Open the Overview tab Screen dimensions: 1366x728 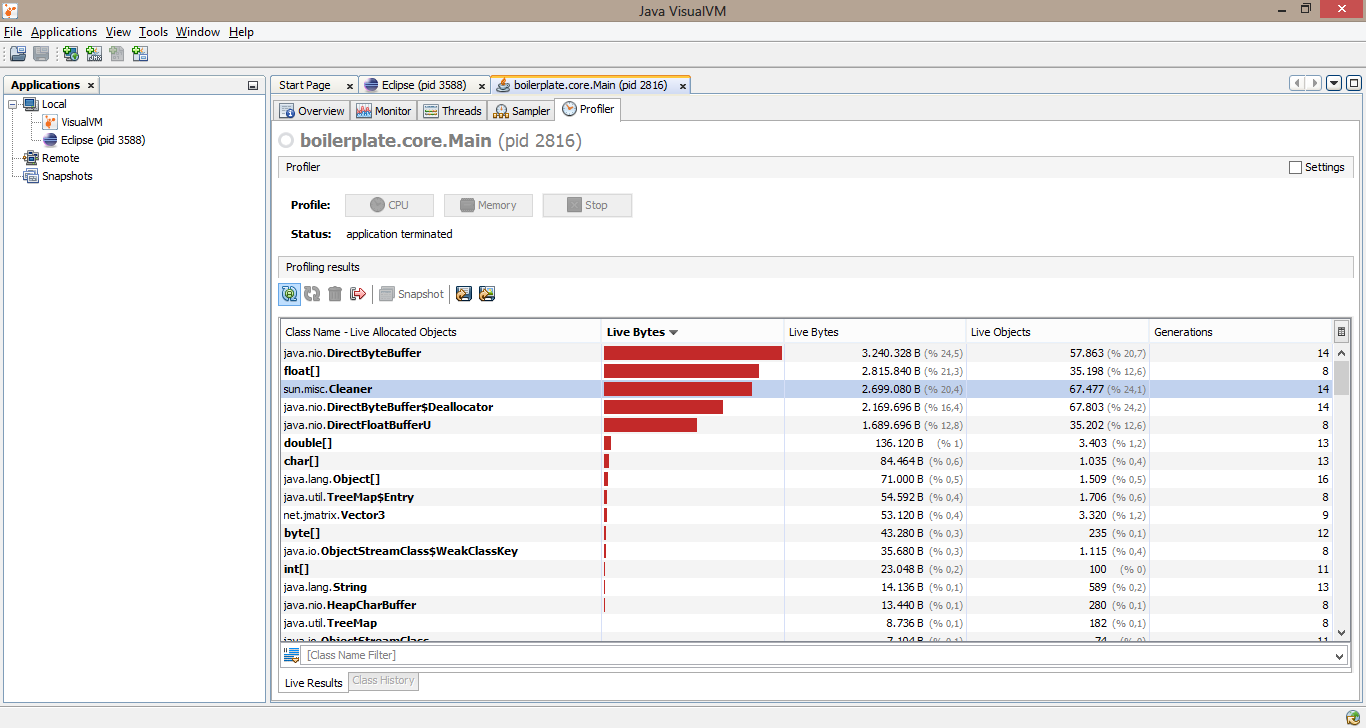point(312,111)
